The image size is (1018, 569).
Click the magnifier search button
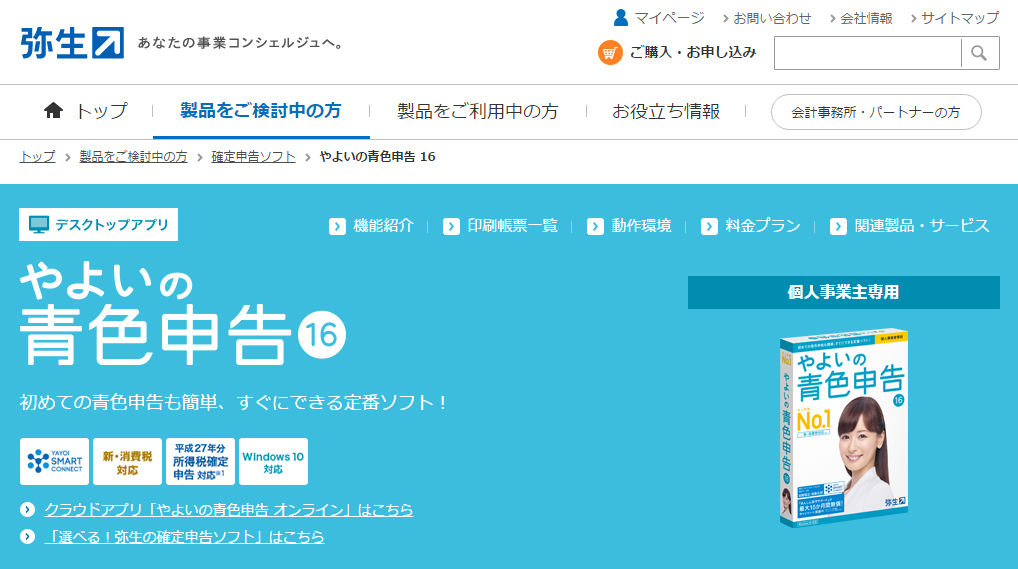979,53
